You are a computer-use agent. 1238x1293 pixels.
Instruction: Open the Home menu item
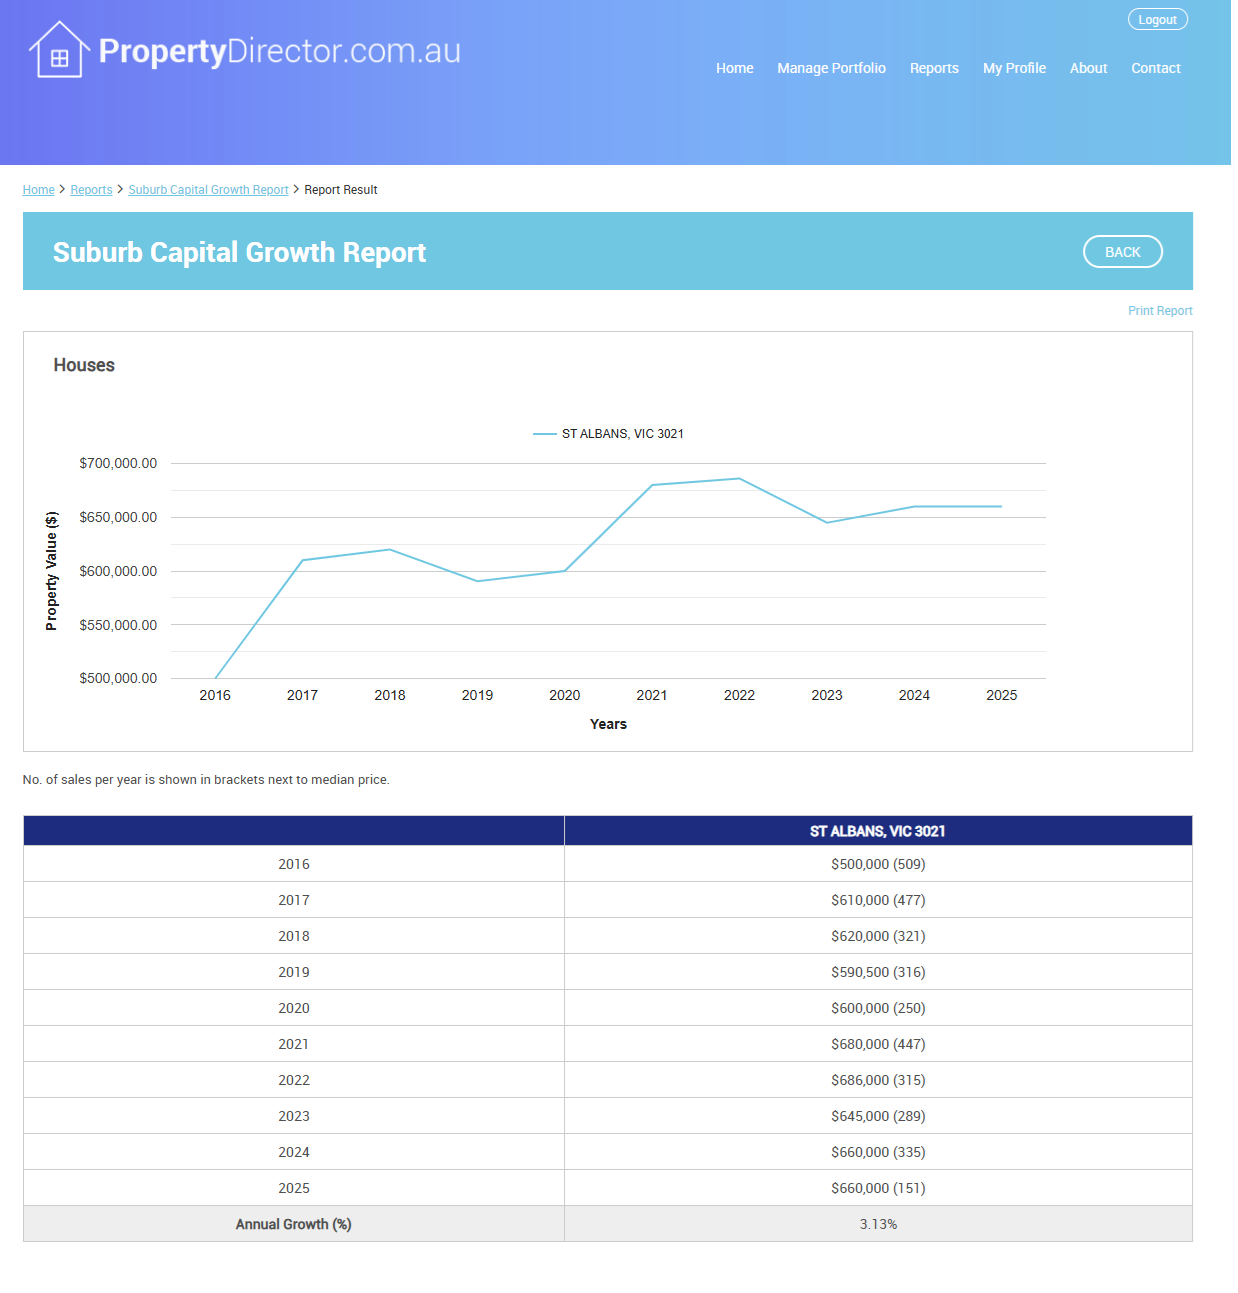pyautogui.click(x=734, y=68)
